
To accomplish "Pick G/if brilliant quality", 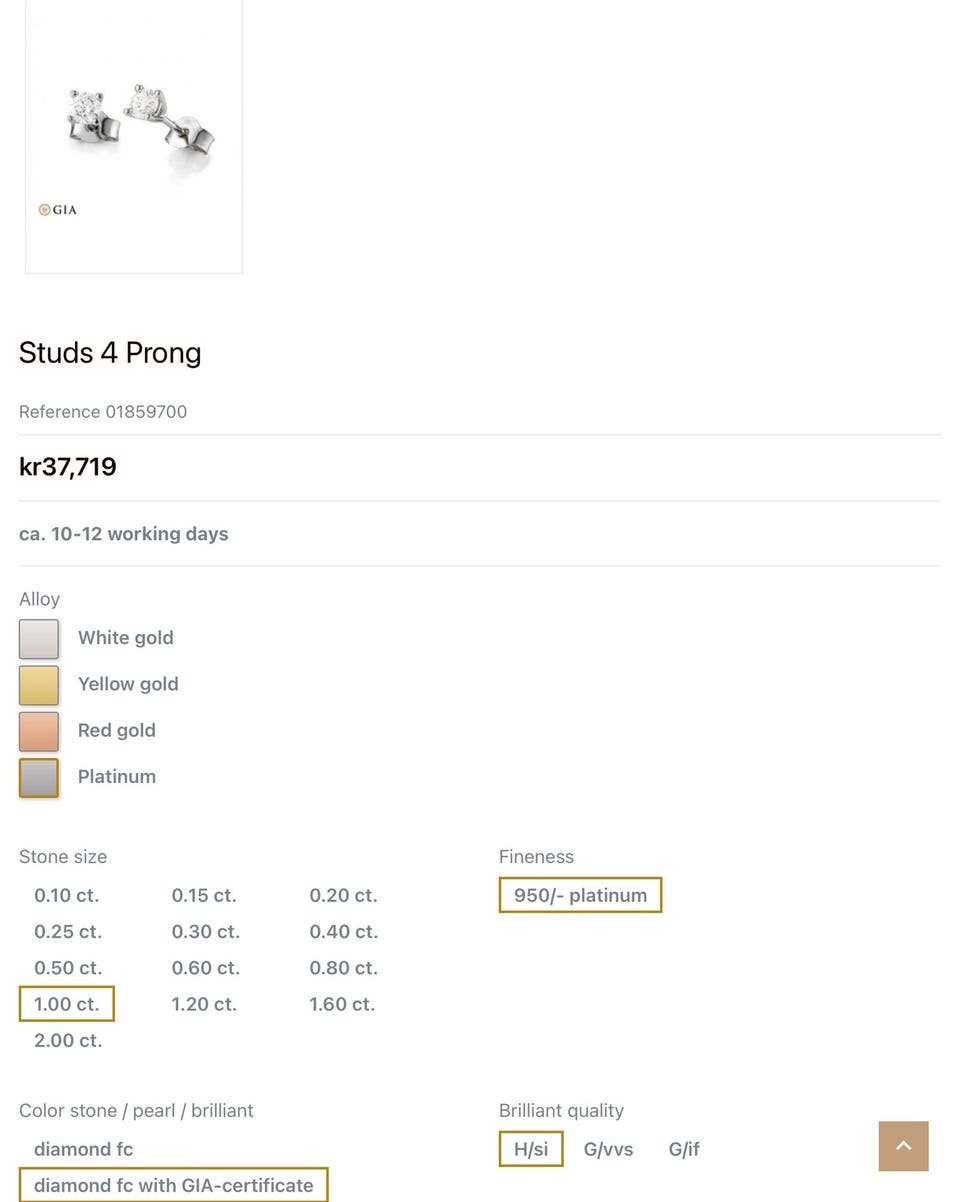I will (684, 1149).
